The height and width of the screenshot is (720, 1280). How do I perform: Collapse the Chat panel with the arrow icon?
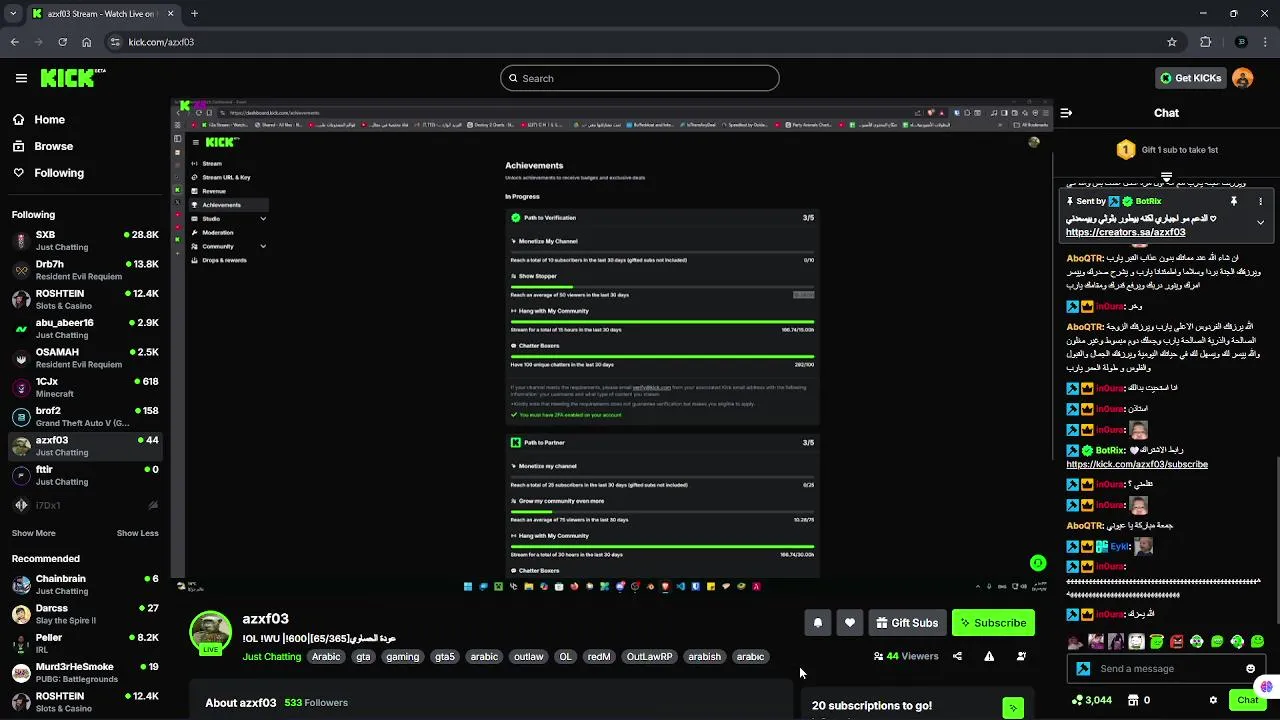pos(1066,113)
